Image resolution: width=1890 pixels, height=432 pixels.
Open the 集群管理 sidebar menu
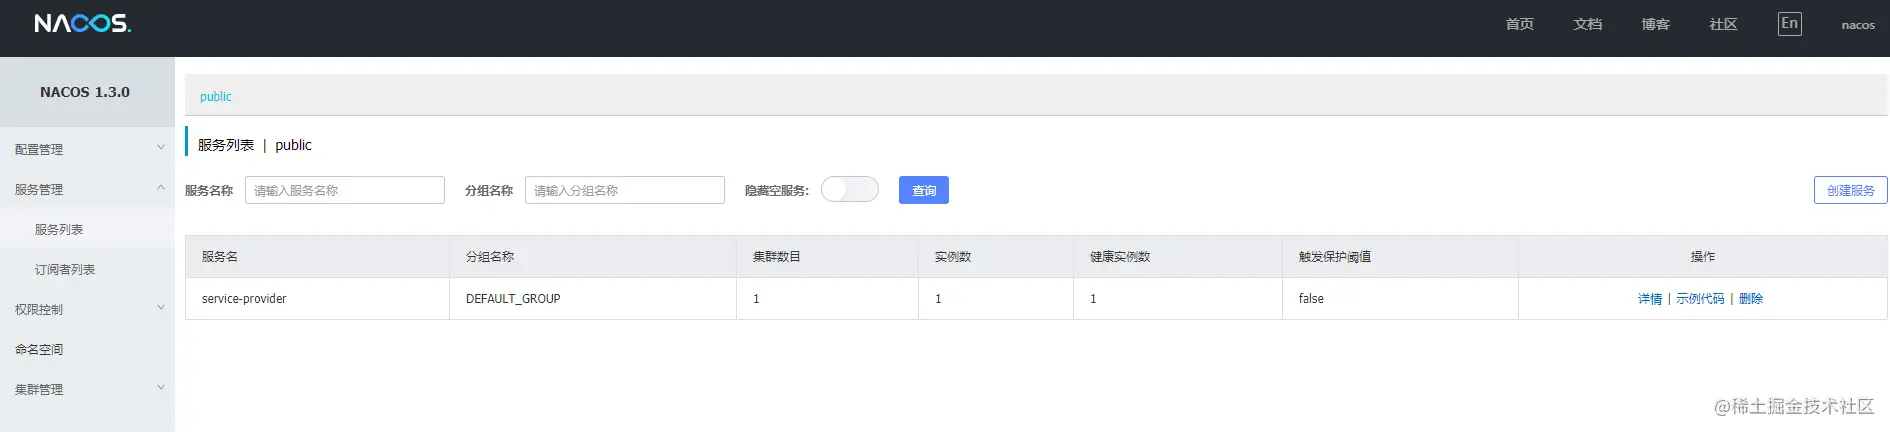tap(87, 389)
